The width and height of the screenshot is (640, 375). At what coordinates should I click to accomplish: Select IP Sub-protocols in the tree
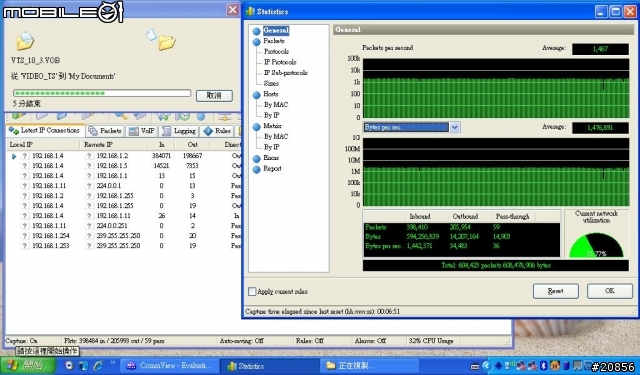(286, 73)
